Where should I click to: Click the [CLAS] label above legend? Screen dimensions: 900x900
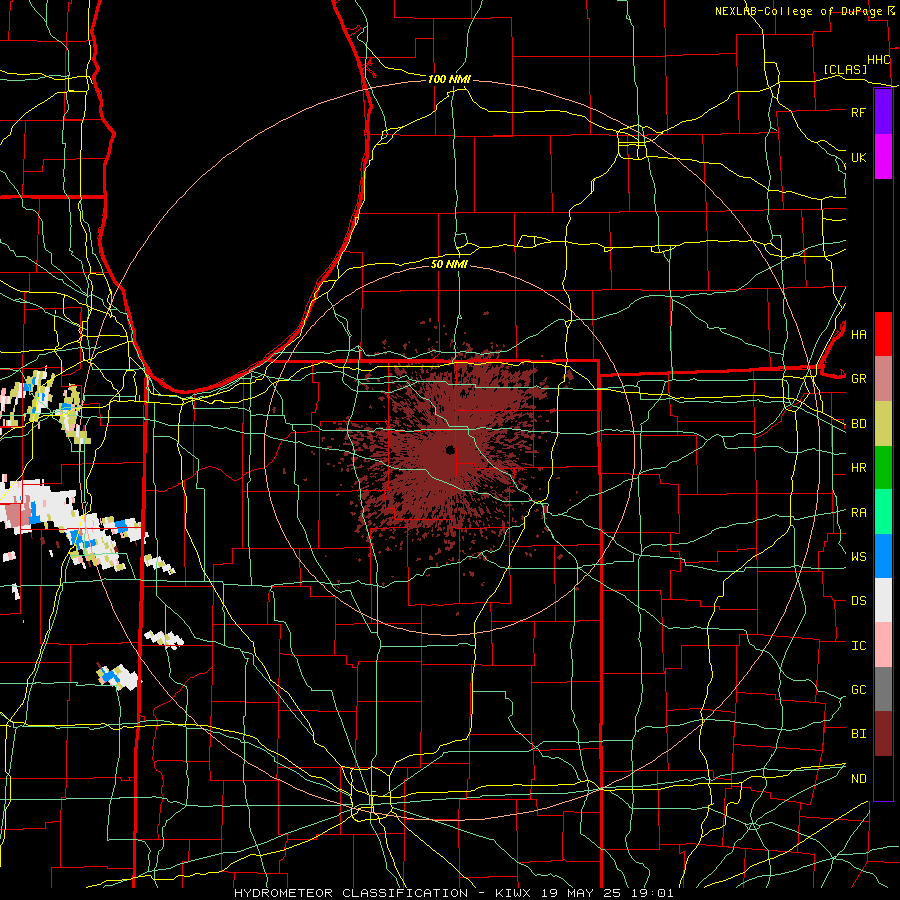(x=845, y=69)
